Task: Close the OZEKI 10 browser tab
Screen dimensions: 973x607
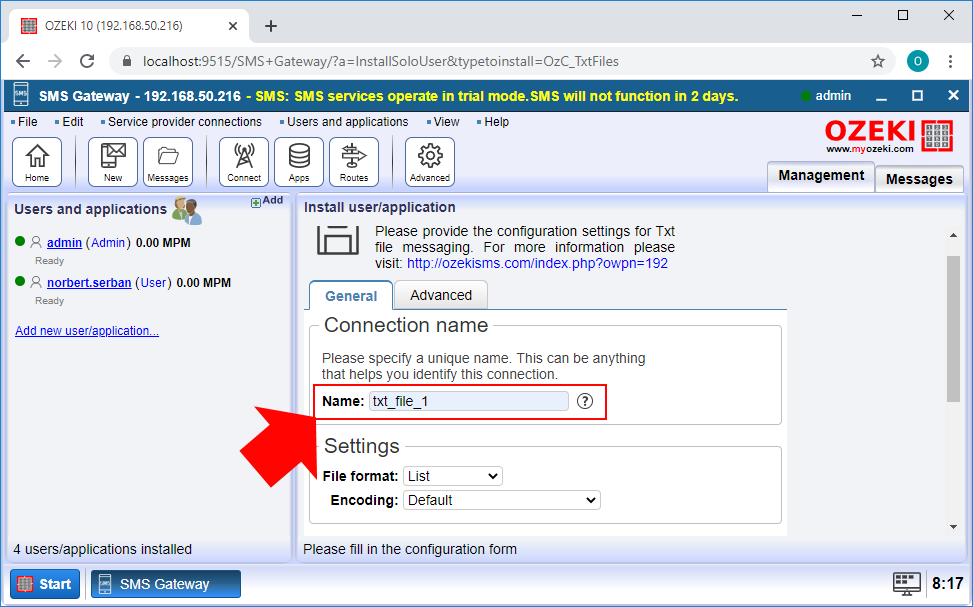Action: (233, 26)
